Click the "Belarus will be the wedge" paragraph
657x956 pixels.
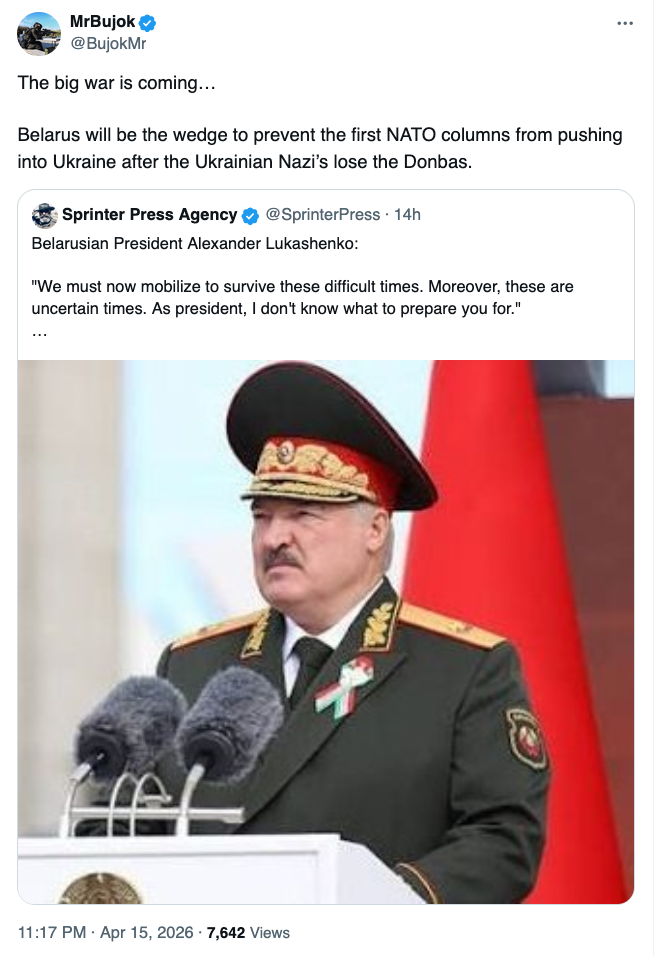[320, 147]
